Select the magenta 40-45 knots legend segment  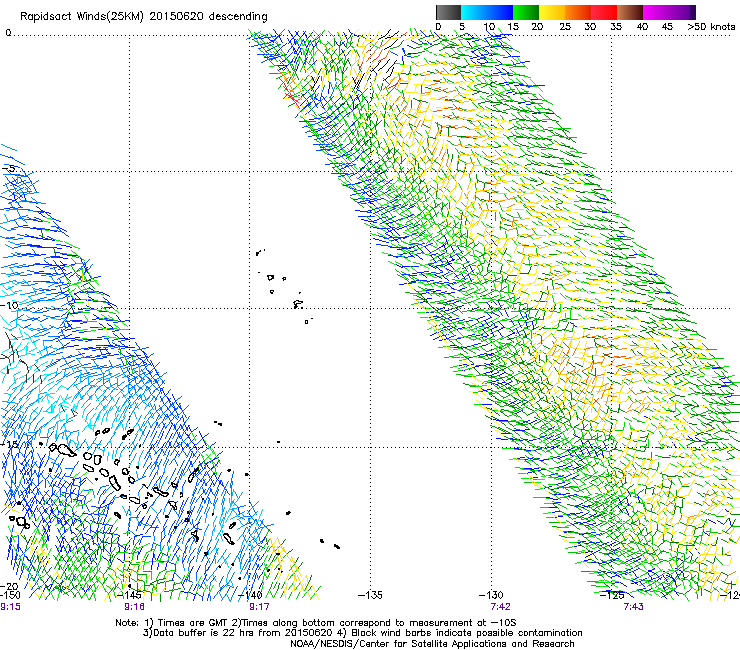tap(656, 12)
